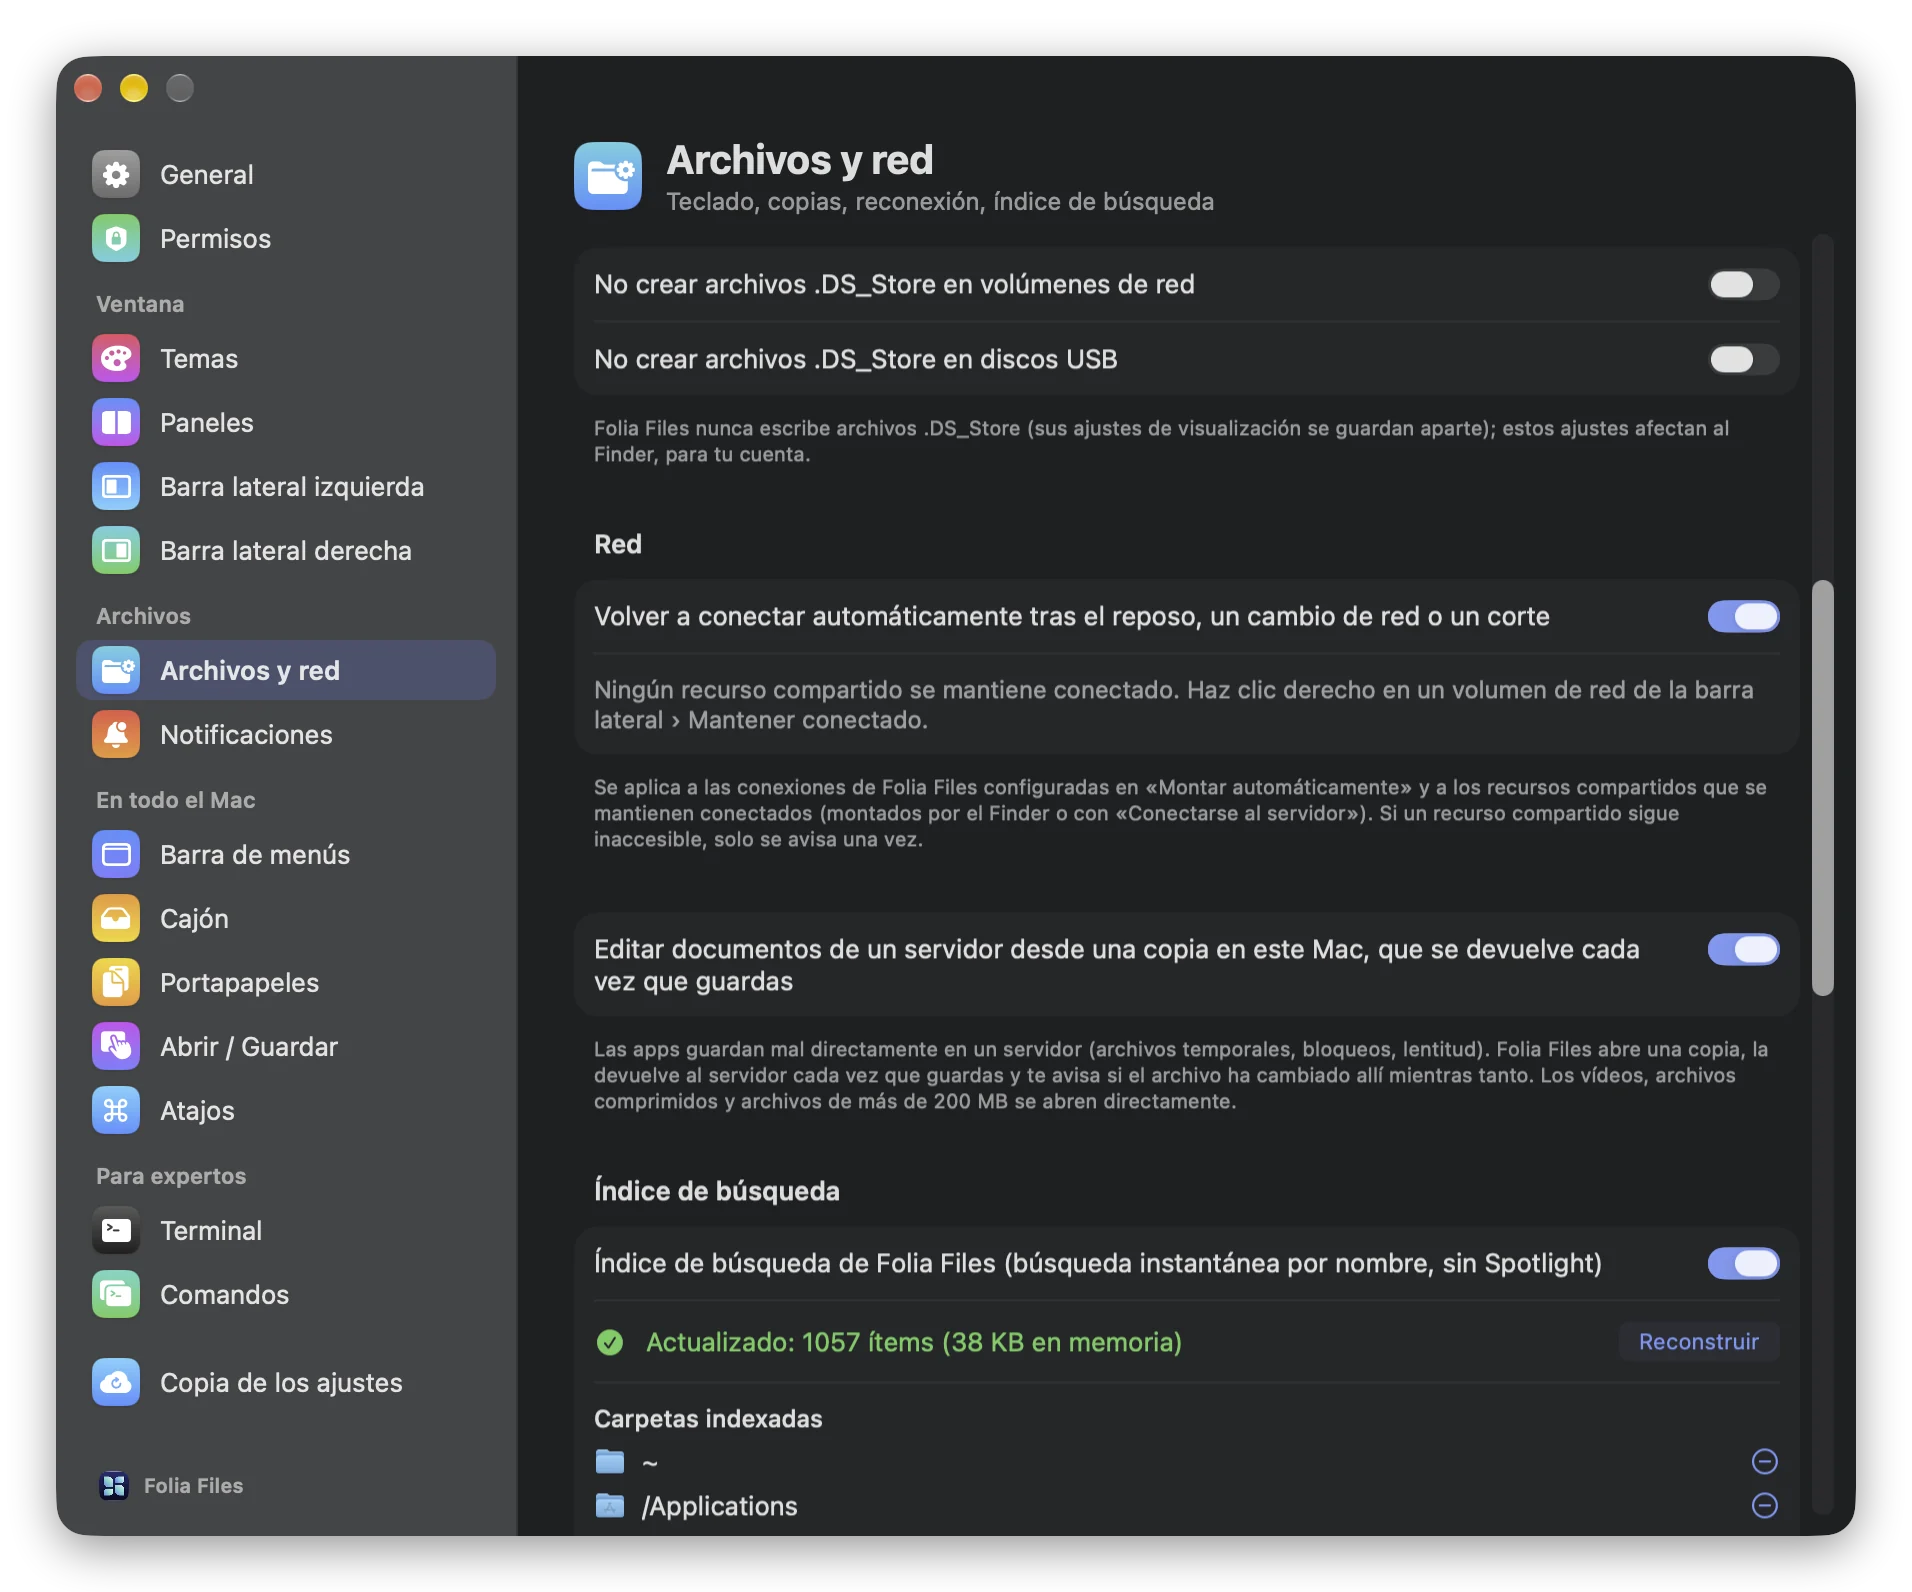Open Permisos lock icon
This screenshot has height=1592, width=1912.
[116, 239]
